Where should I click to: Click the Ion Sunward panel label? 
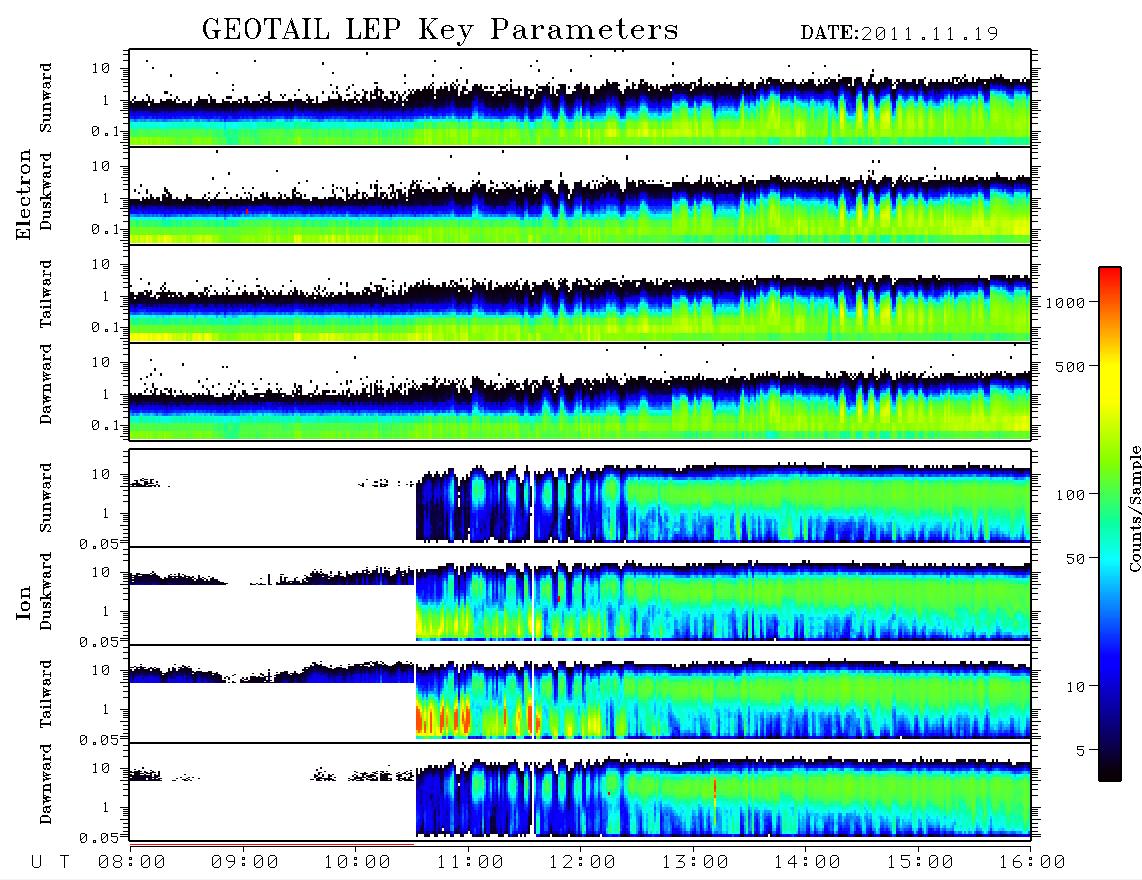(x=46, y=498)
